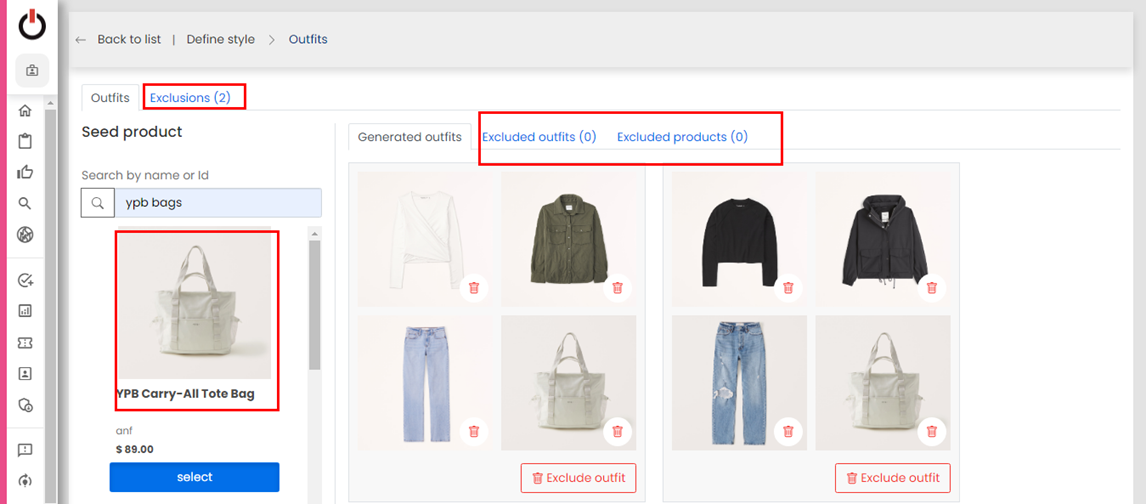
Task: Open the Excluded products (0) tab
Action: [x=682, y=137]
